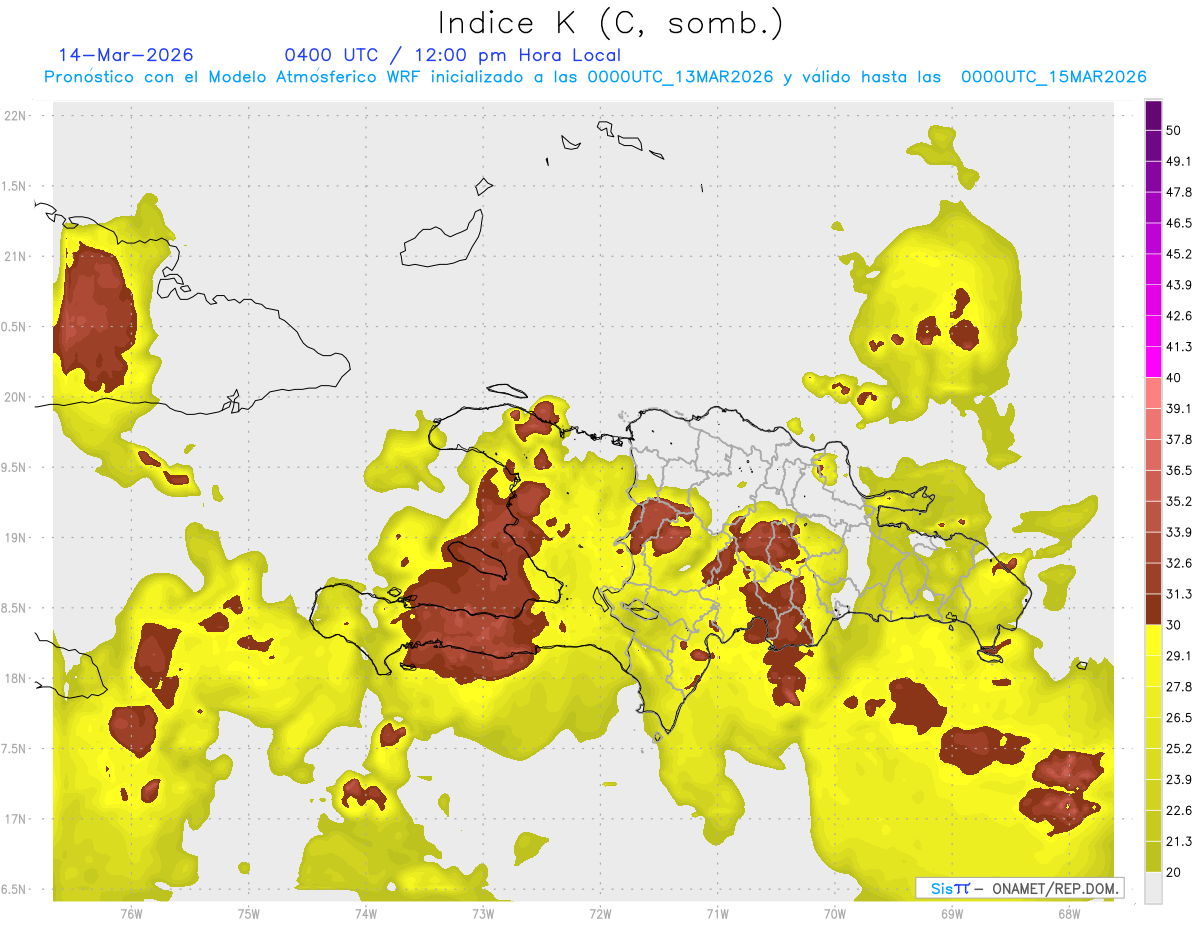Click the latitude axis label "18N"
Viewport: 1200px width, 927px height.
coord(16,678)
